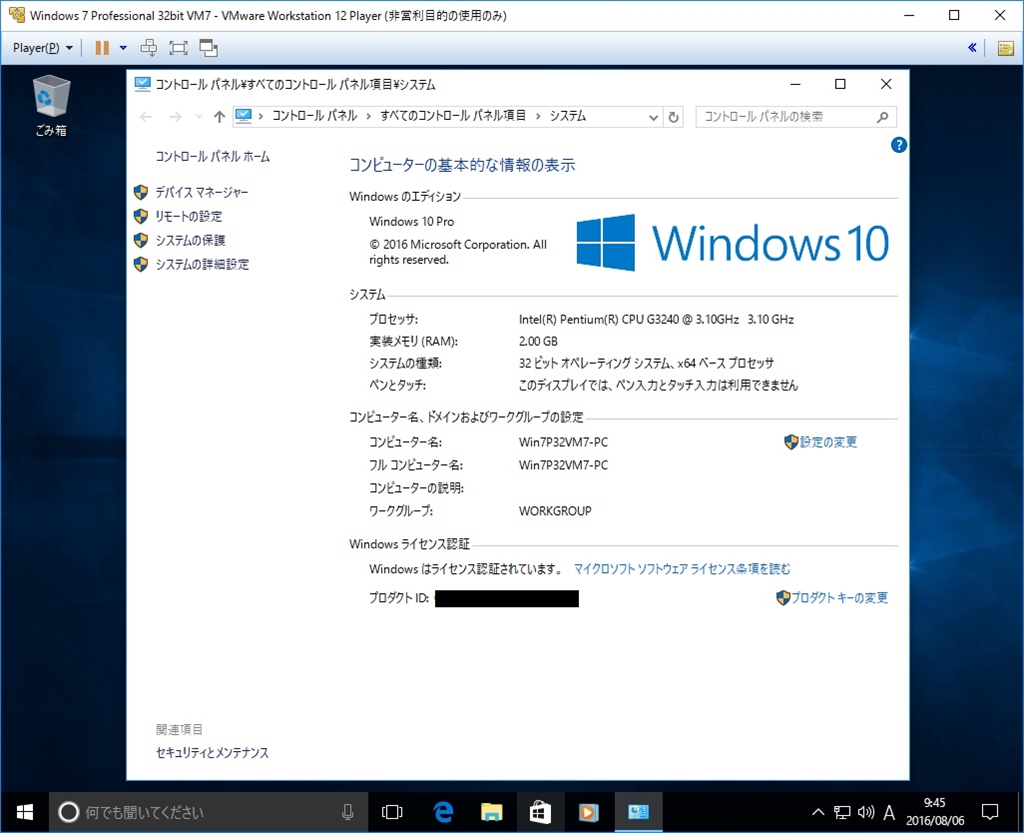
Task: Click the search magnifier icon
Action: (x=882, y=118)
